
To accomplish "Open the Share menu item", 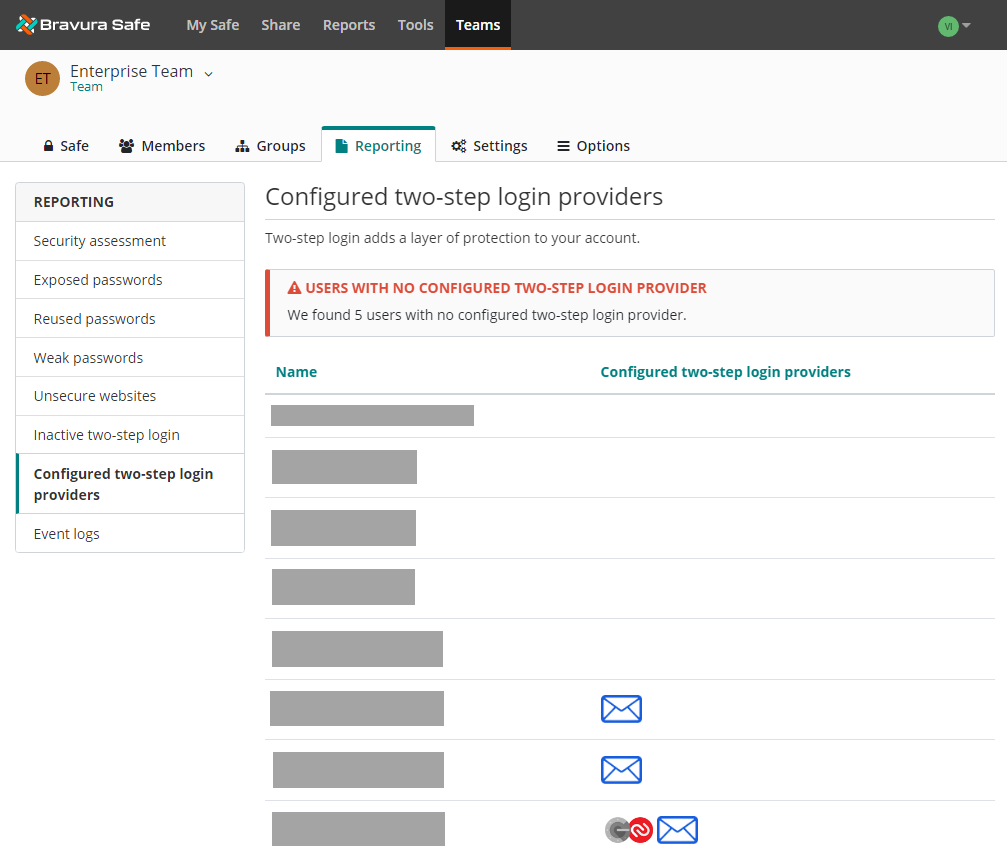I will (281, 25).
